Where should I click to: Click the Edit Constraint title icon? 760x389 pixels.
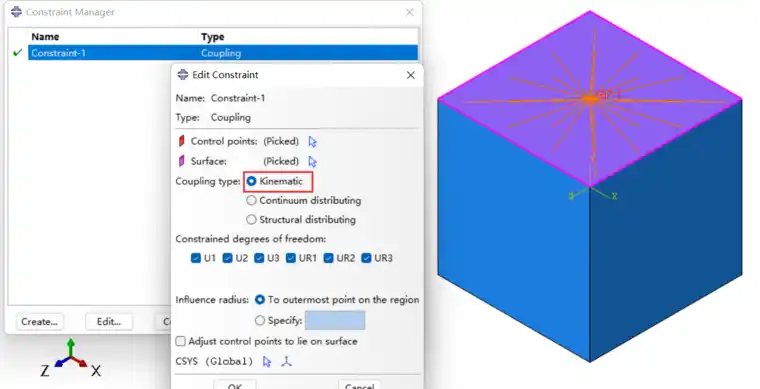[x=183, y=74]
